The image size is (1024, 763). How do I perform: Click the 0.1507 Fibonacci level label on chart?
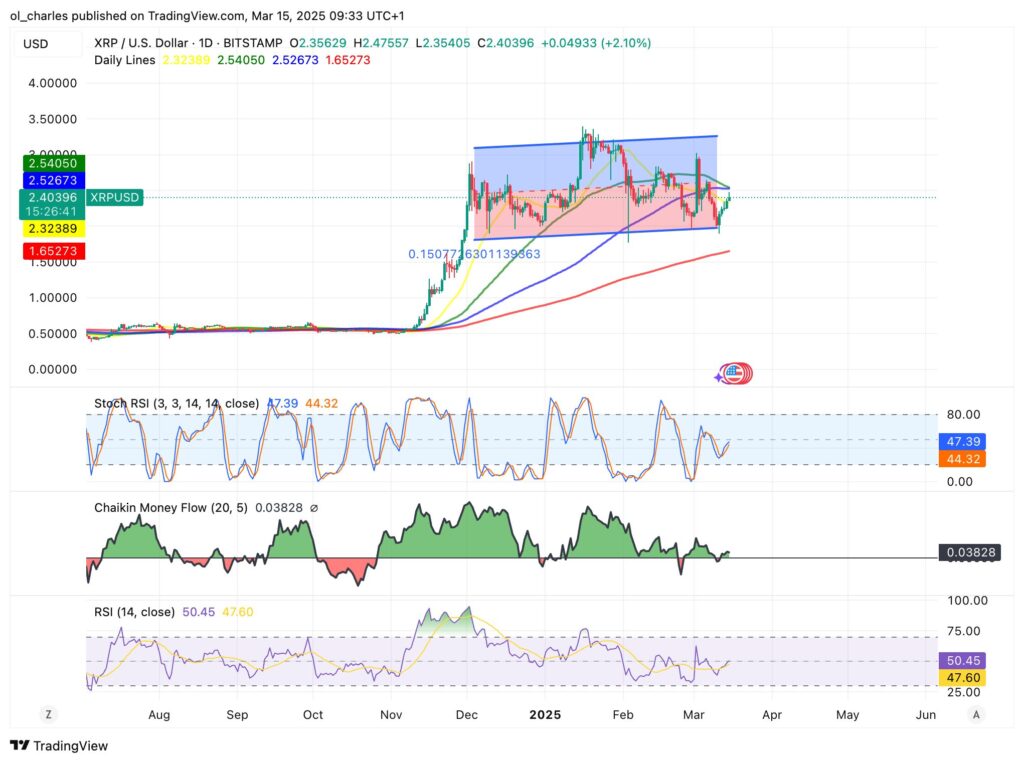coord(475,254)
